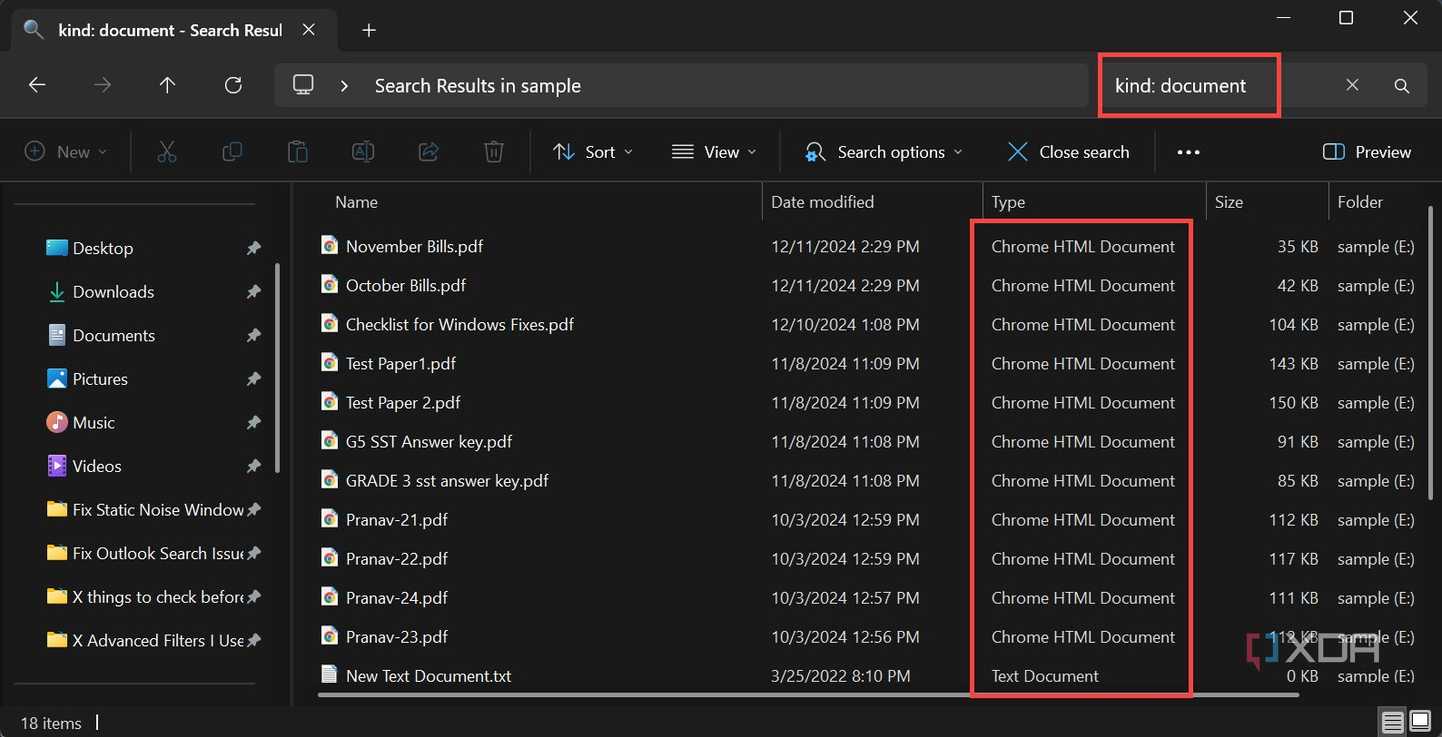Open a new tab with the plus button
1442x737 pixels.
[x=369, y=30]
